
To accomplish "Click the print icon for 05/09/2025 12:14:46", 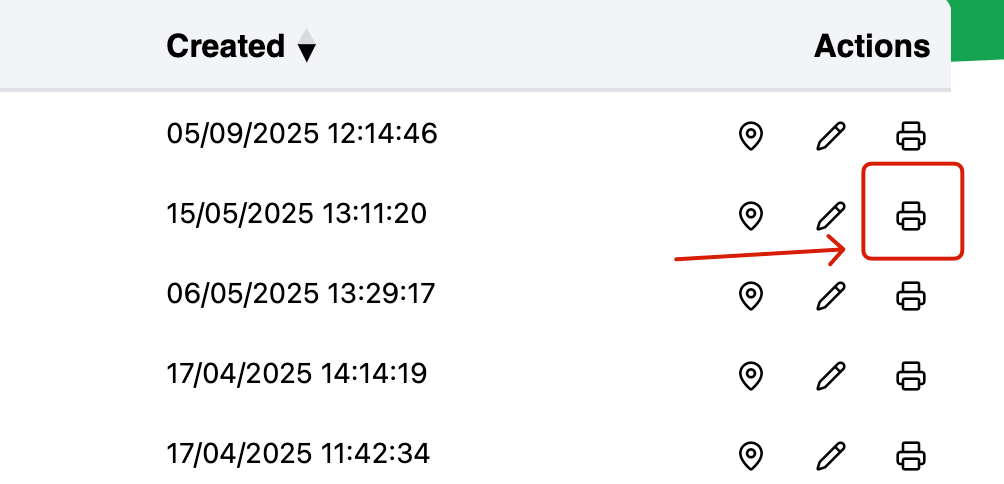I will pos(910,136).
